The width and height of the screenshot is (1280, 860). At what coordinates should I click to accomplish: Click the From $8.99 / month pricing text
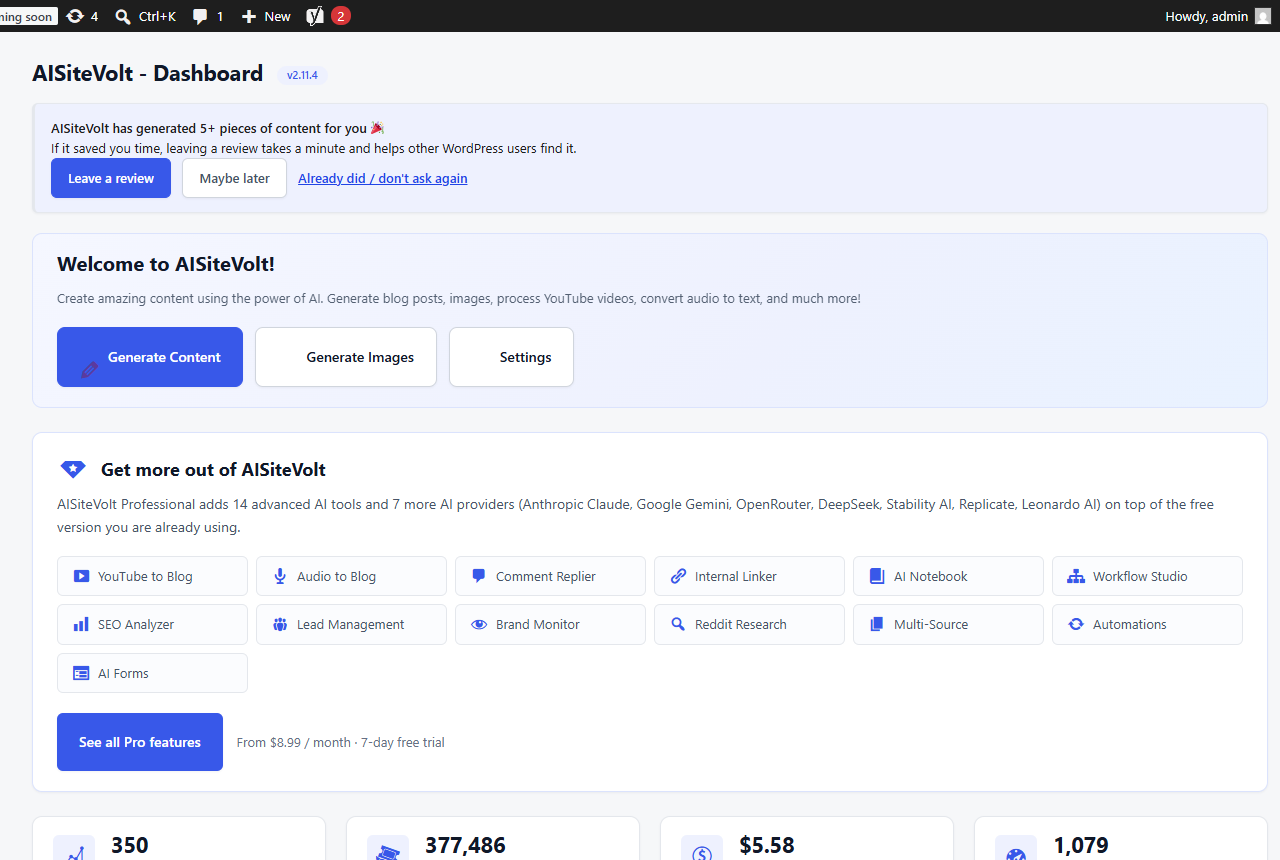pos(341,742)
